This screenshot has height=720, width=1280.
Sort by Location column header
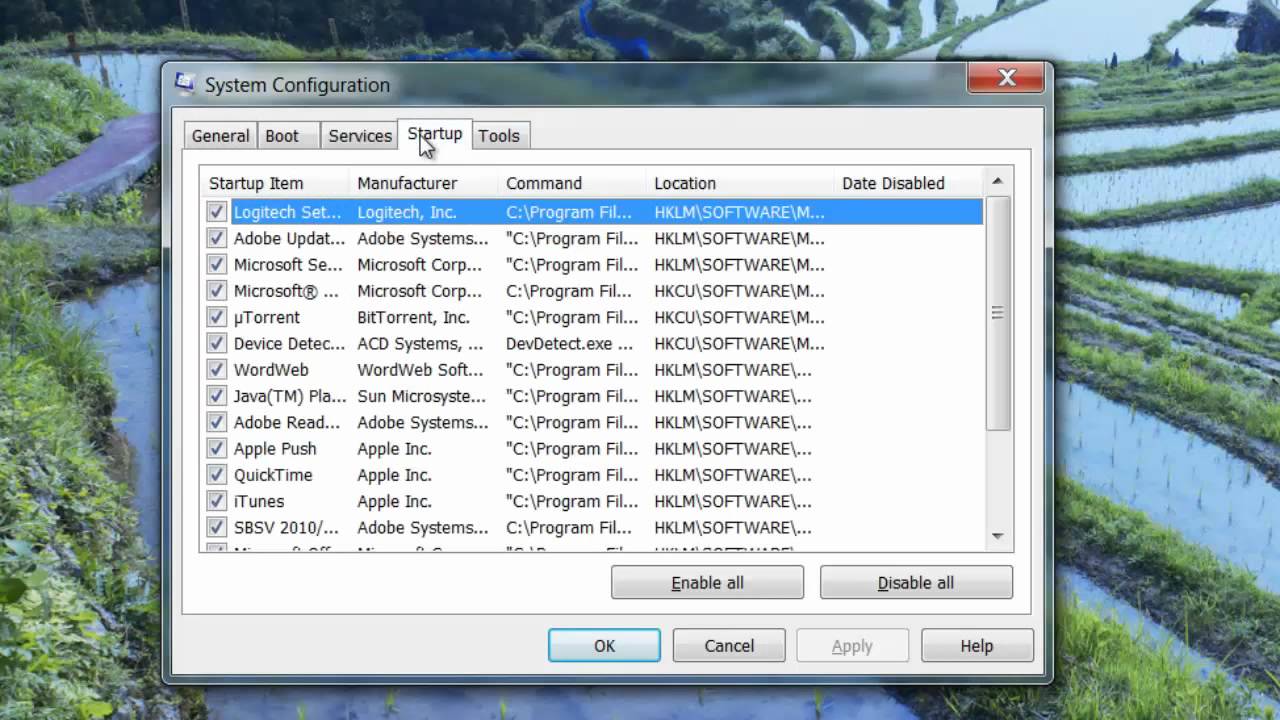click(x=739, y=183)
